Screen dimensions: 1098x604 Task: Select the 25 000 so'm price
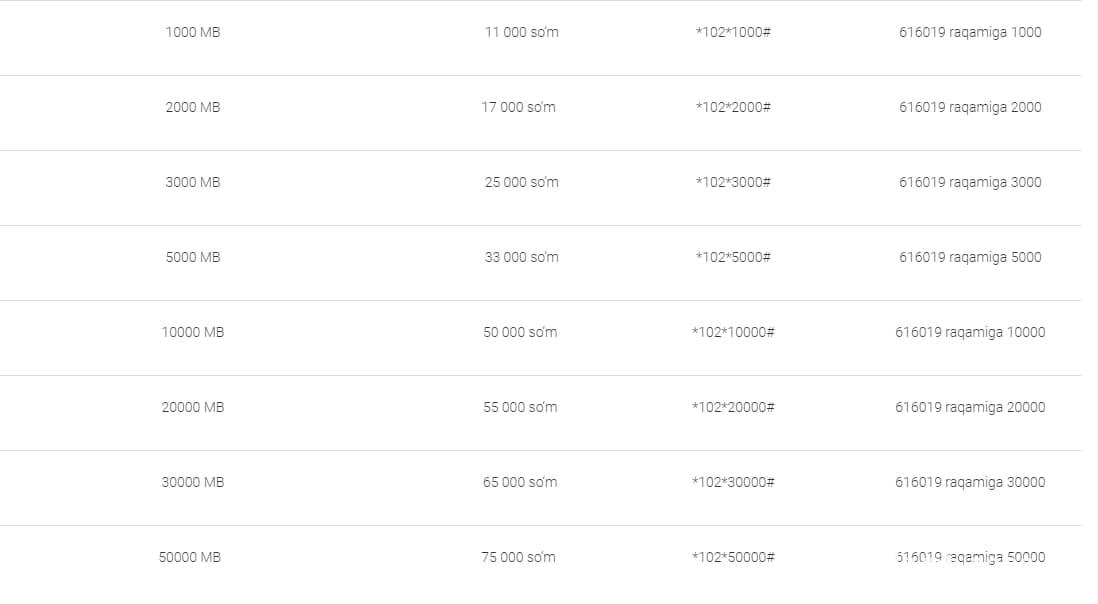[x=521, y=182]
